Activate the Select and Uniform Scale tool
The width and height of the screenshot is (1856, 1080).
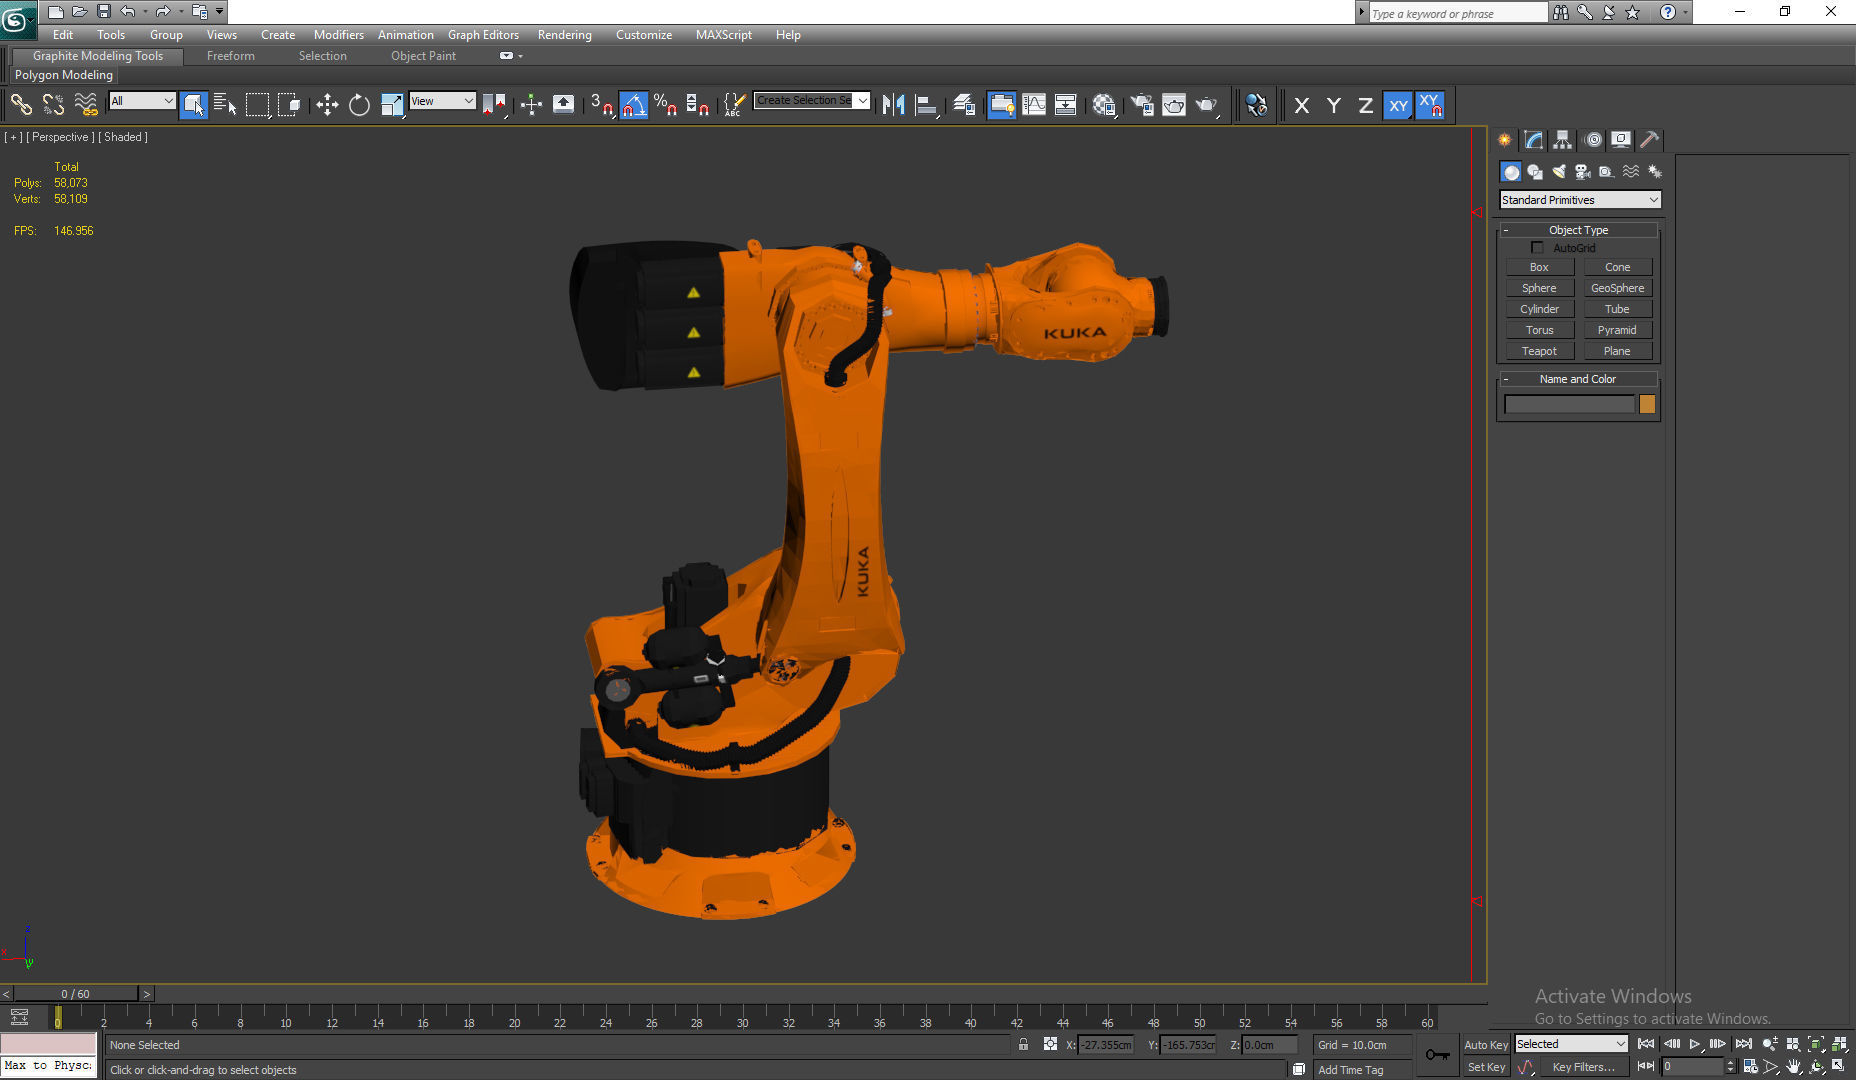pyautogui.click(x=392, y=104)
